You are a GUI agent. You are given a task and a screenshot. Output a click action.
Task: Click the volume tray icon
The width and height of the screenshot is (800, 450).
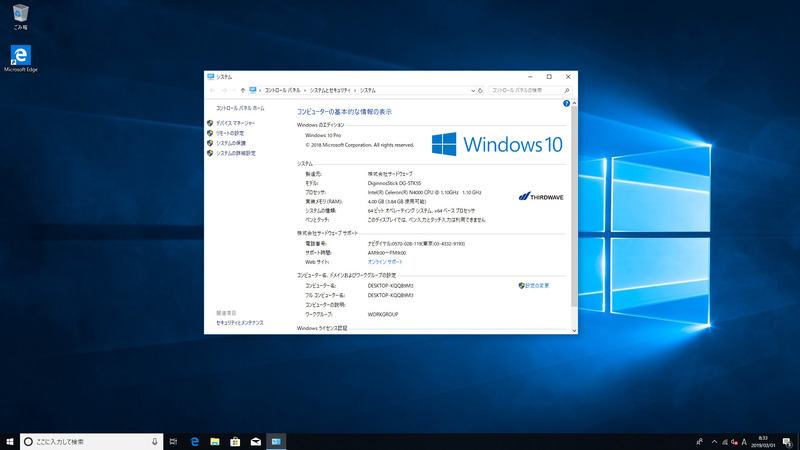pos(734,442)
